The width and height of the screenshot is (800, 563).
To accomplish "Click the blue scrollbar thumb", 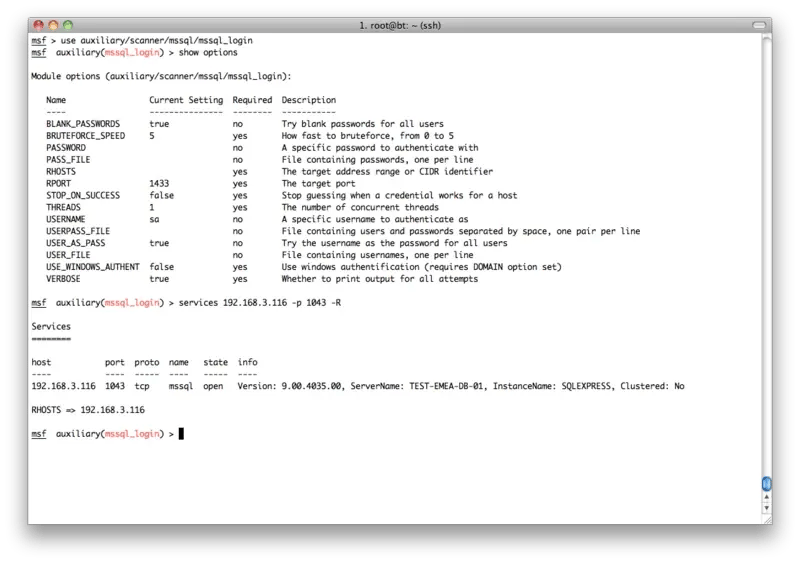I will pyautogui.click(x=766, y=484).
